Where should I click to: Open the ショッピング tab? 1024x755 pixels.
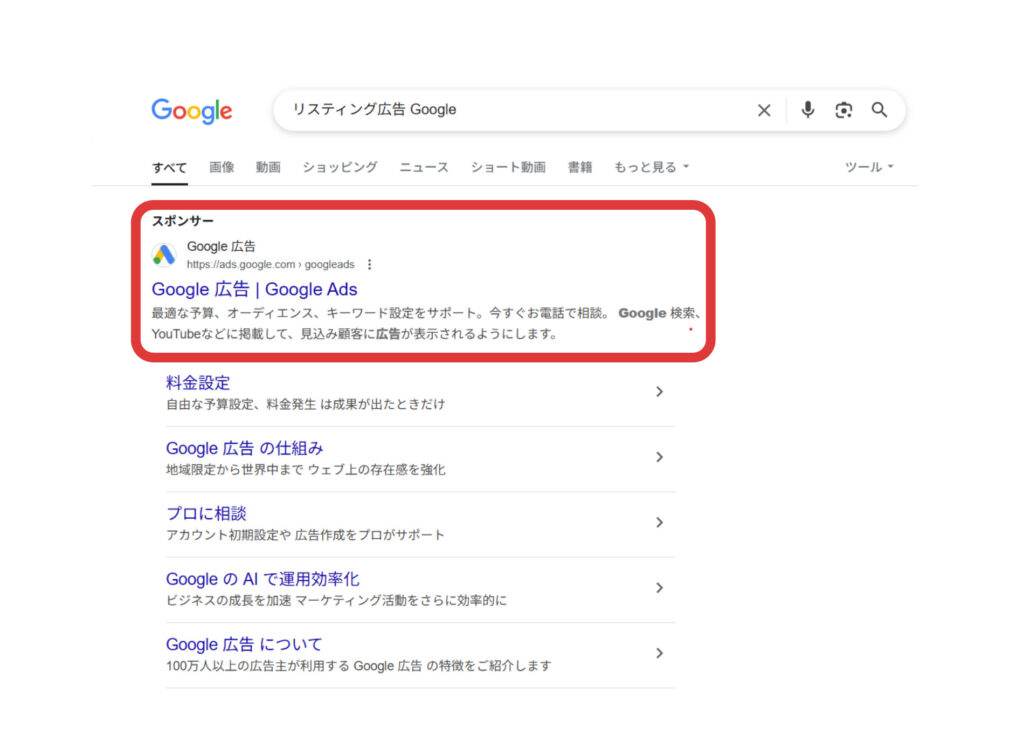point(340,167)
